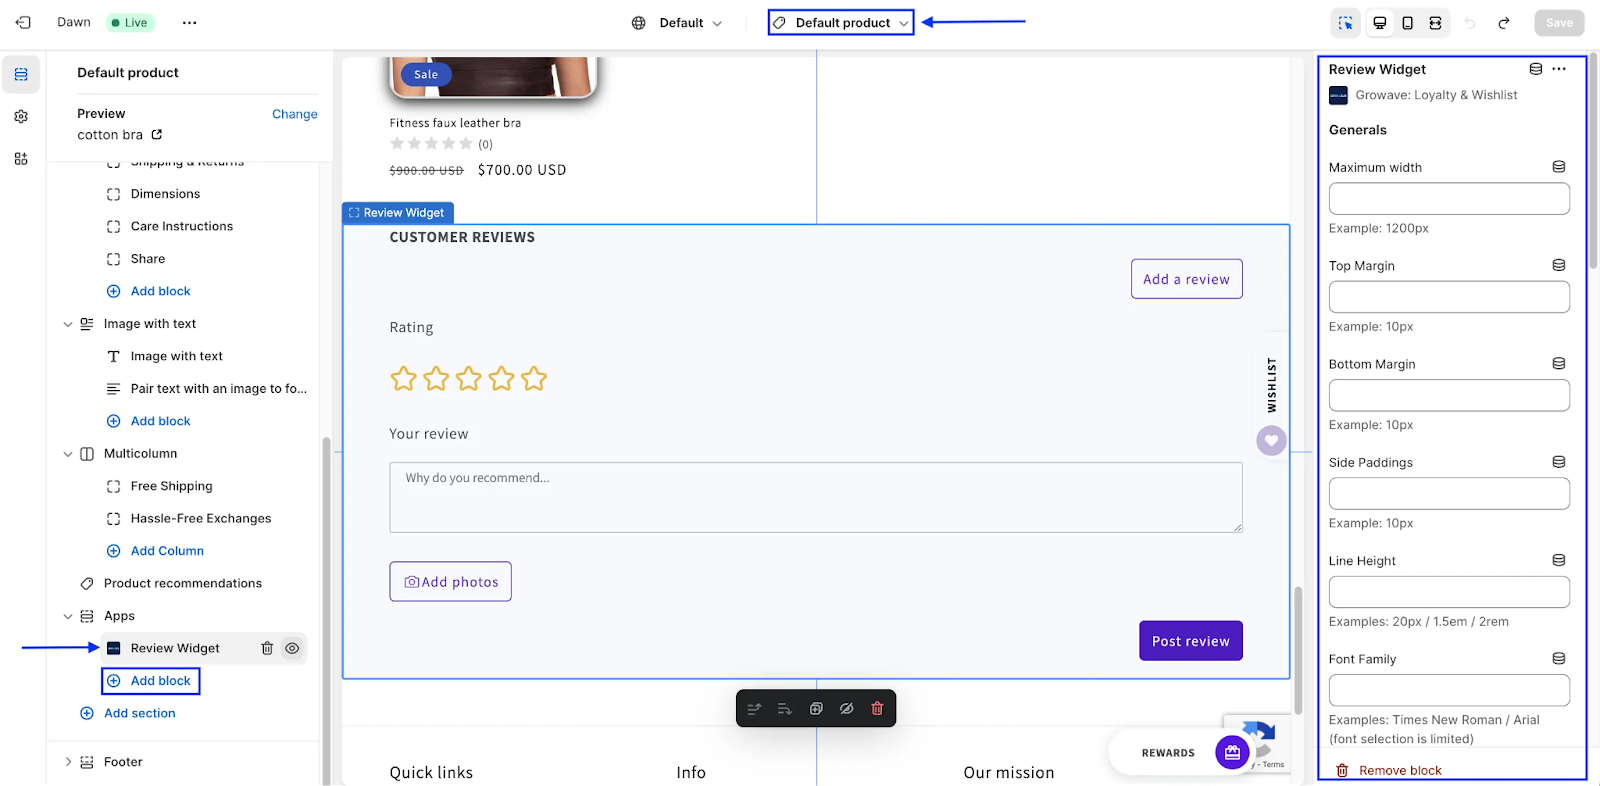The width and height of the screenshot is (1600, 786).
Task: Click the Font Family input field
Action: click(1449, 690)
